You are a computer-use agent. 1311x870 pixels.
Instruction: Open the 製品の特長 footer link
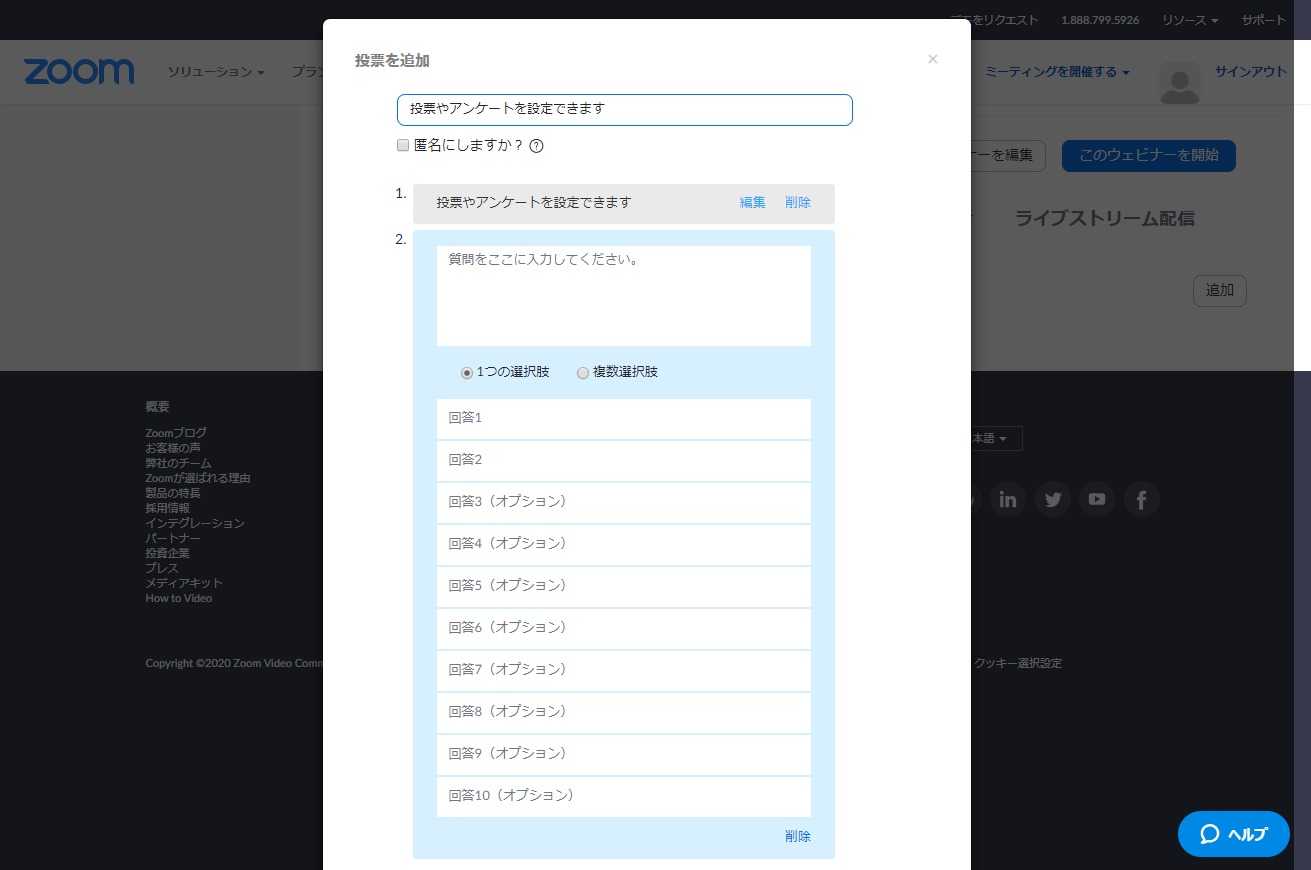(173, 493)
